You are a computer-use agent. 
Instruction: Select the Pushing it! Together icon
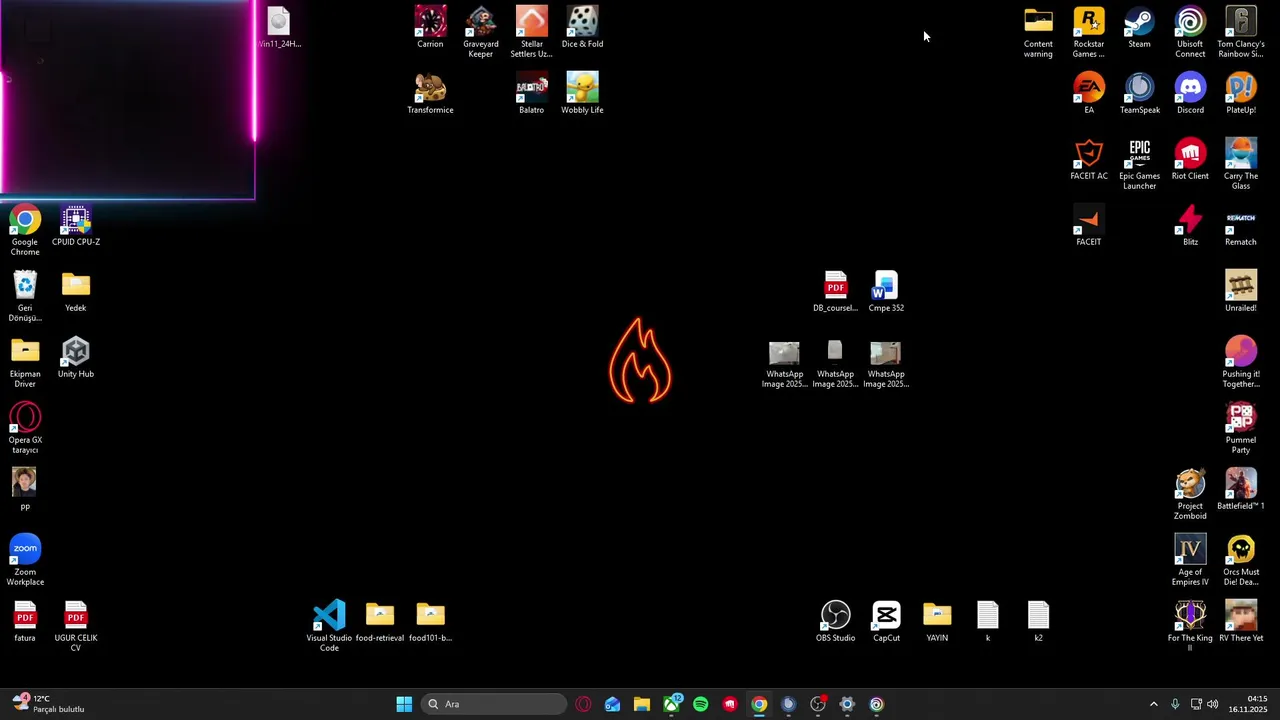coord(1241,362)
